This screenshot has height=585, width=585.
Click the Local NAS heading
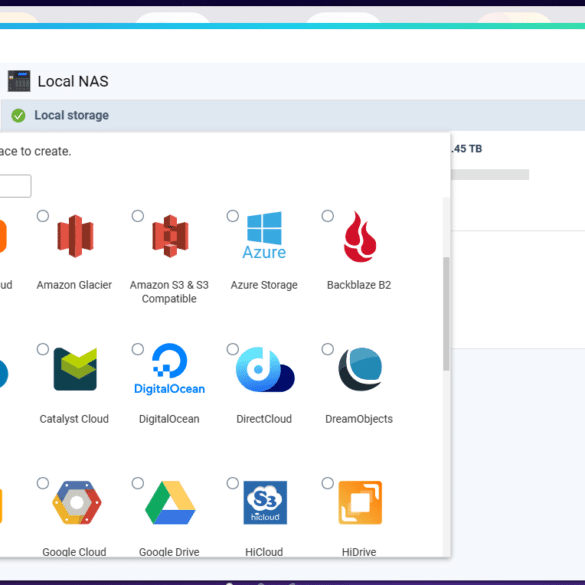click(x=73, y=81)
